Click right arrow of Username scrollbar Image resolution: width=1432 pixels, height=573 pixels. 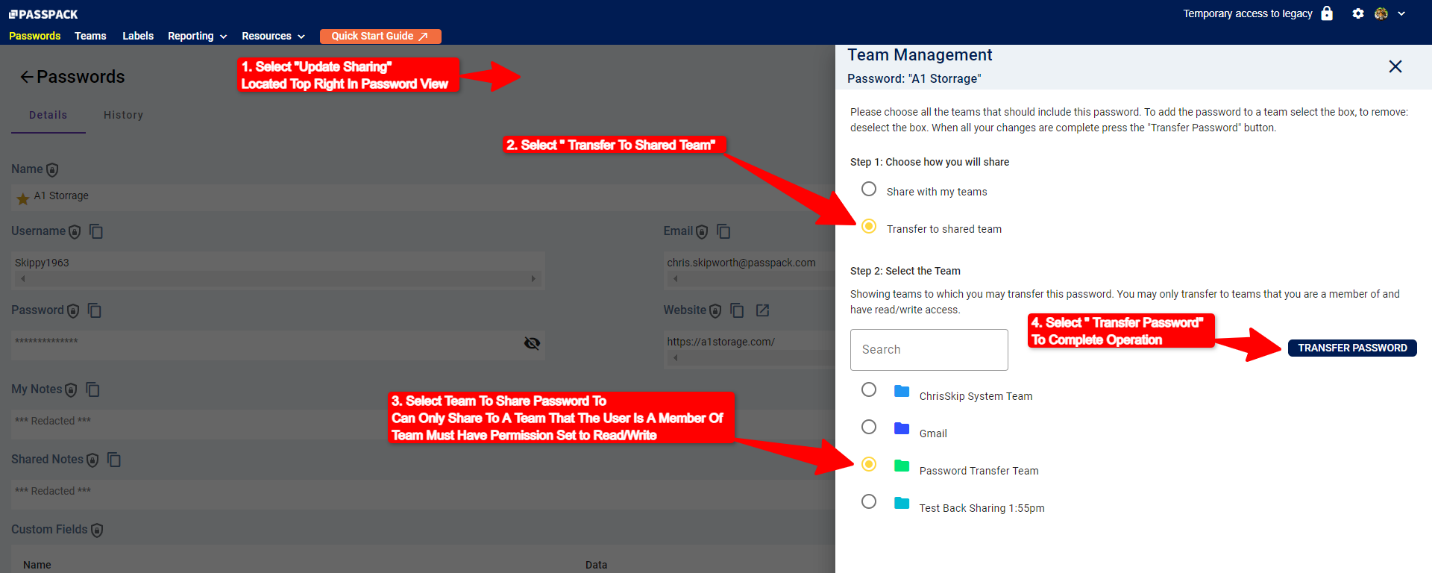point(534,278)
